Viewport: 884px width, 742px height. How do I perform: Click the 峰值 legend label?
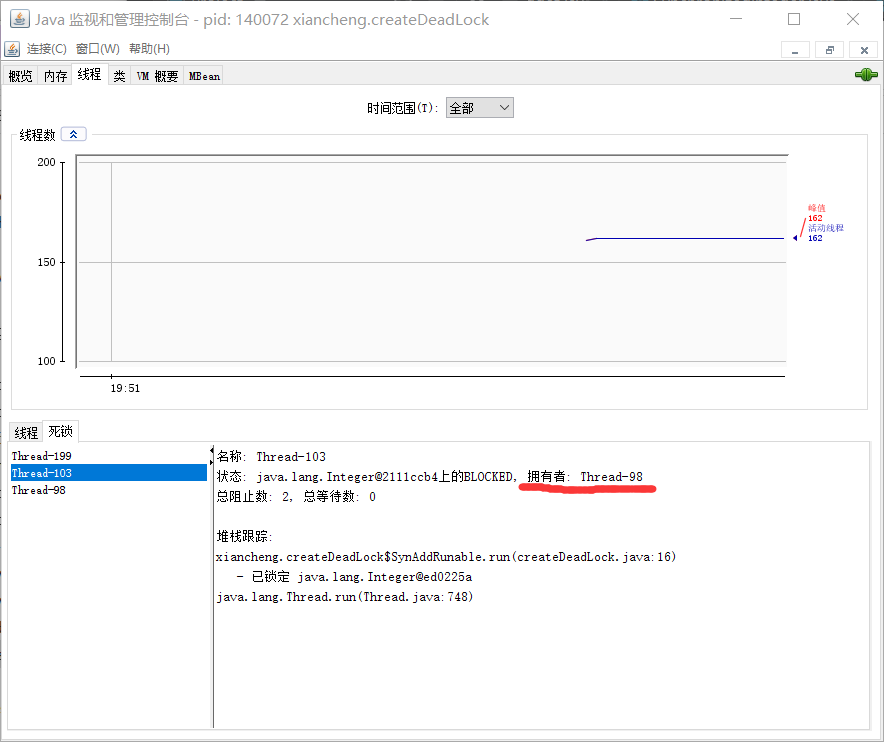(816, 208)
